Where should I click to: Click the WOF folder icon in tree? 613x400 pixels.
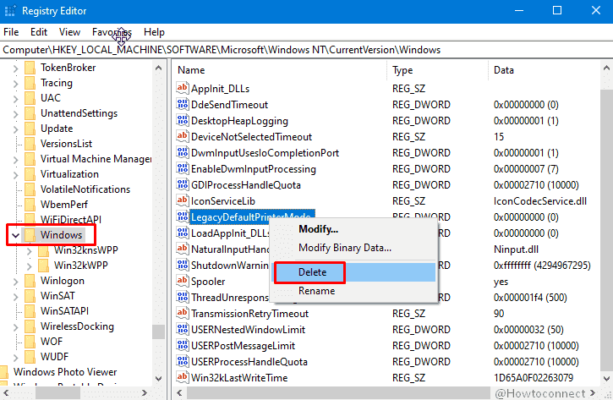30,341
